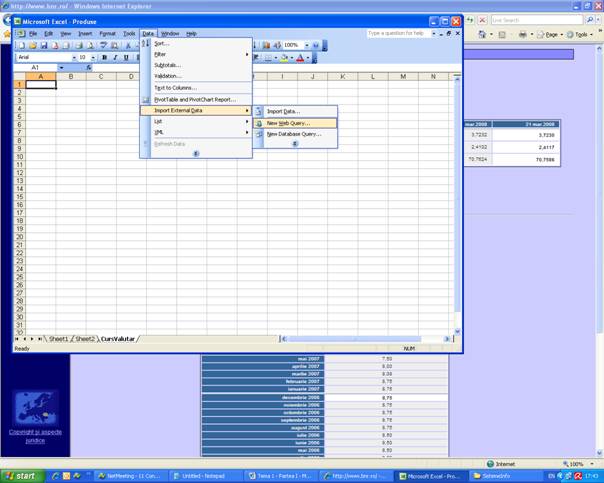The image size is (604, 483).
Task: Open the Font Color dropdown arrow
Action: [308, 58]
